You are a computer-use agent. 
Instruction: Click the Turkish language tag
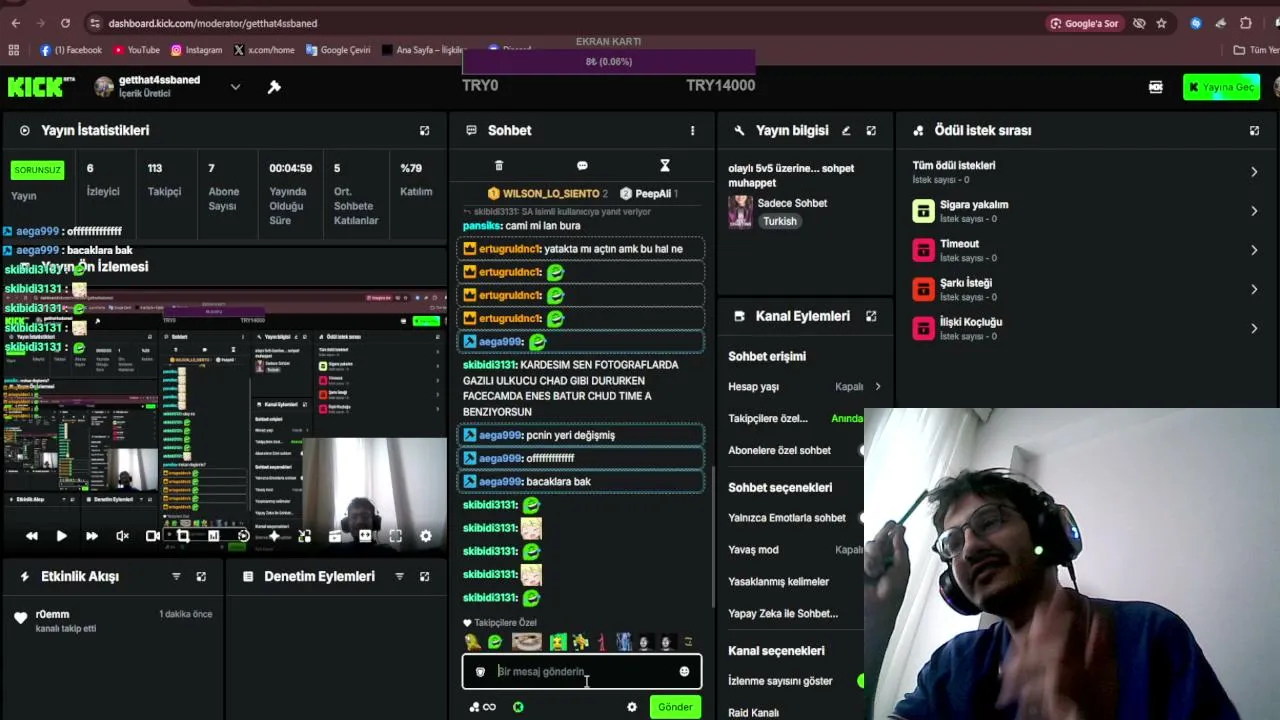pos(780,221)
